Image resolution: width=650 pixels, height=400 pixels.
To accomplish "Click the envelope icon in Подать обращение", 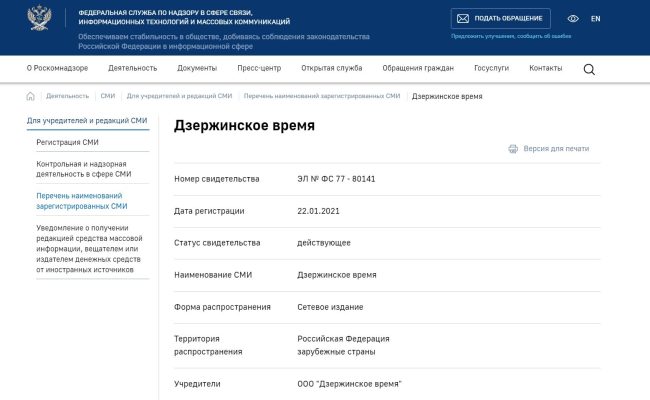I will [x=463, y=18].
